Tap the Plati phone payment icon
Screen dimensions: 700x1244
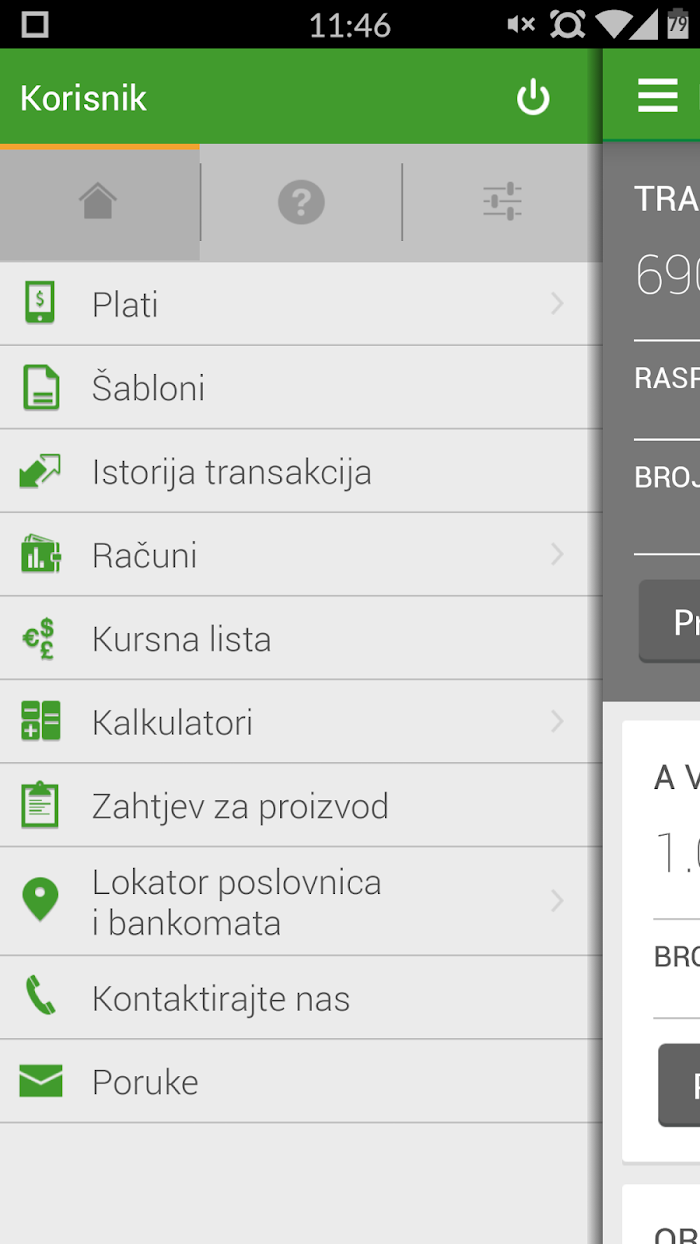coord(40,303)
